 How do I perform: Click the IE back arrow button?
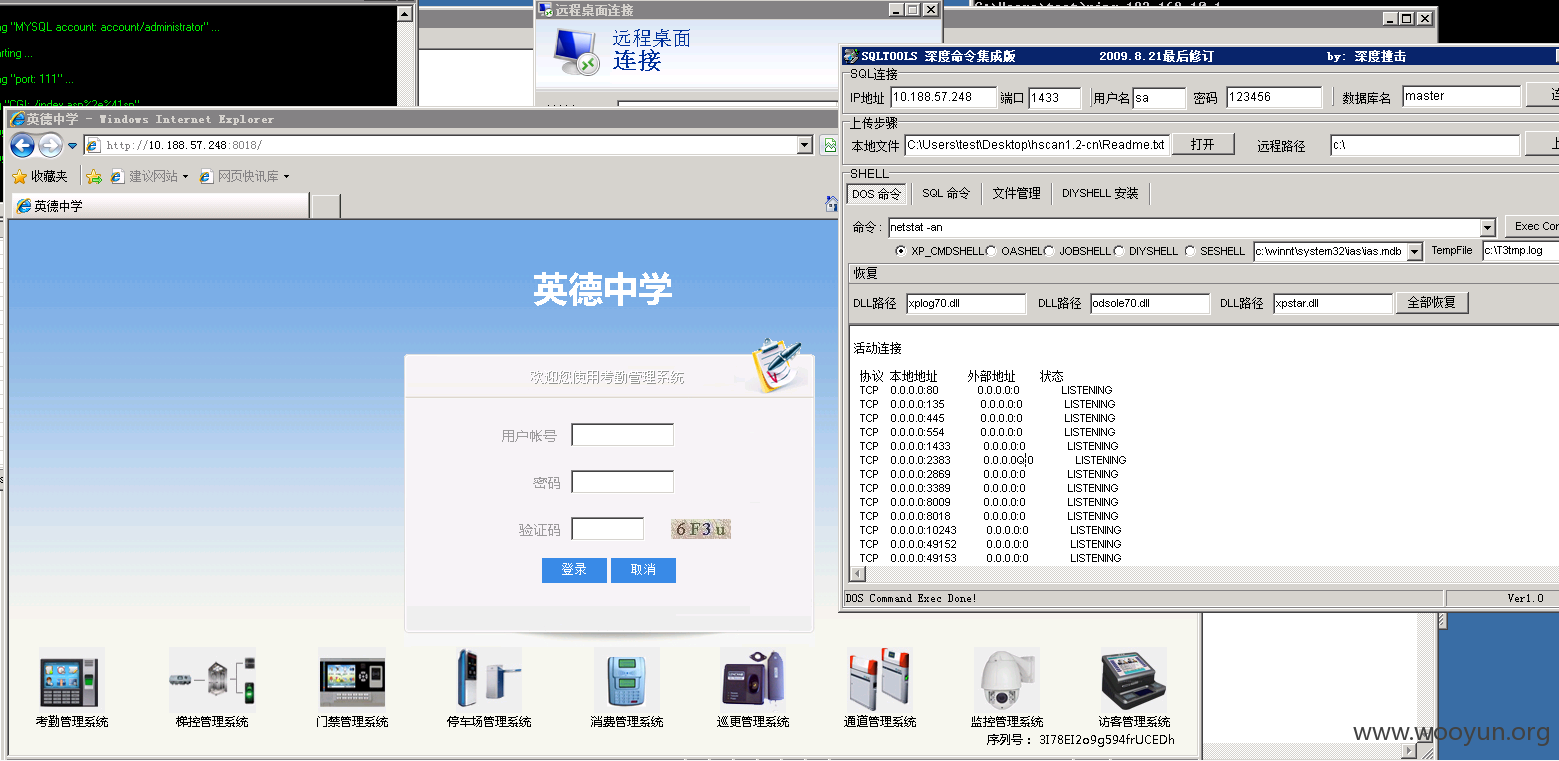(x=23, y=146)
